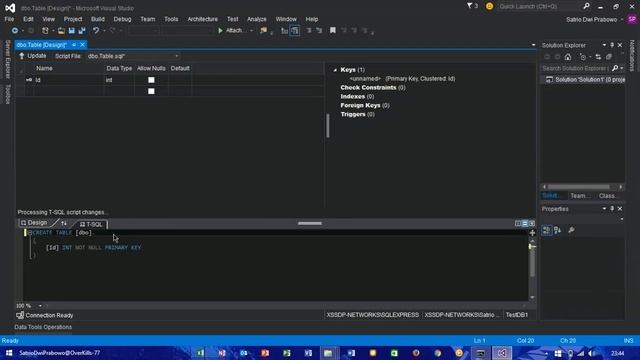Click the Solution Explorer horizontal scrollbar
Viewport: 640px width, 360px height.
tap(579, 187)
